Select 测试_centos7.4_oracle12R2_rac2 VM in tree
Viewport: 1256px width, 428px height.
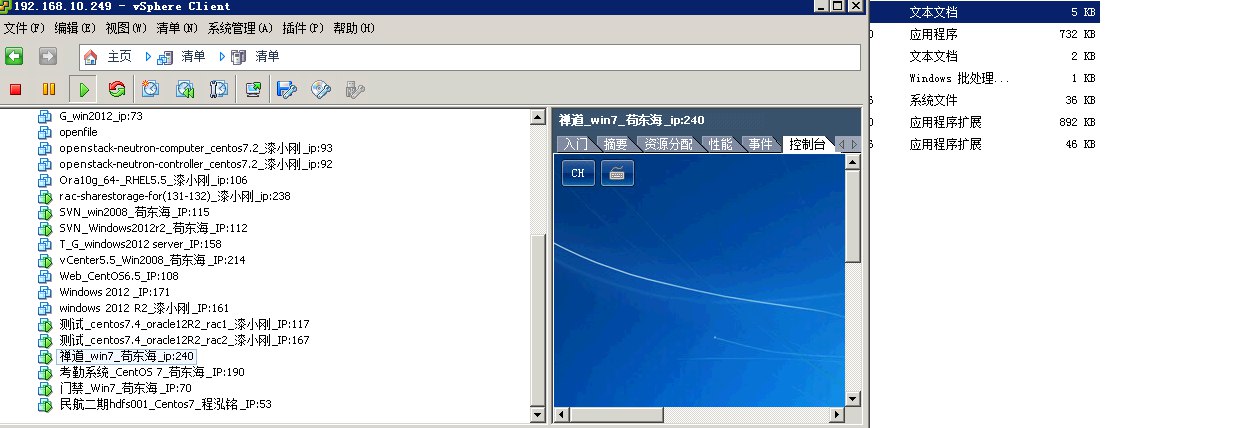tap(184, 340)
